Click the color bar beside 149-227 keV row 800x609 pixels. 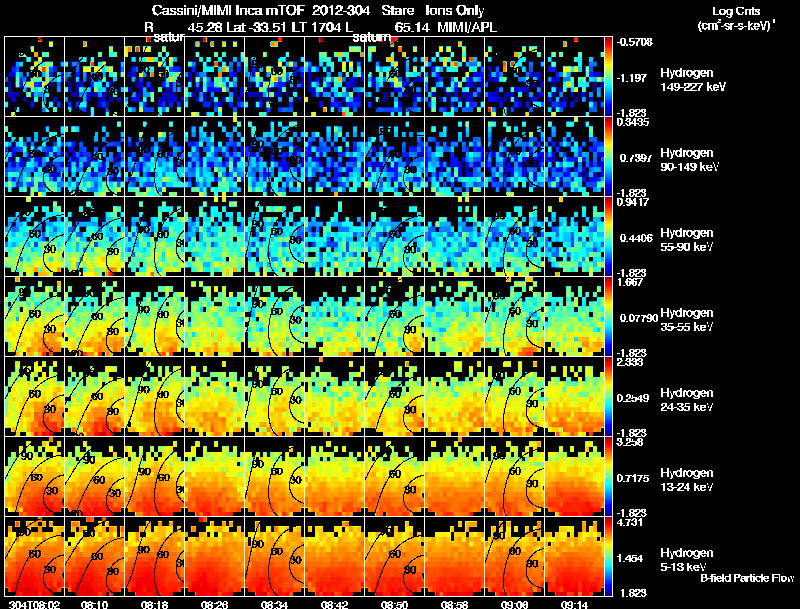pos(608,77)
